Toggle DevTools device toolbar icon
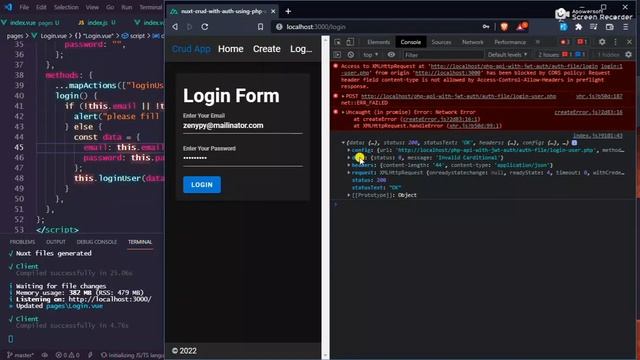The image size is (640, 360). click(x=350, y=42)
